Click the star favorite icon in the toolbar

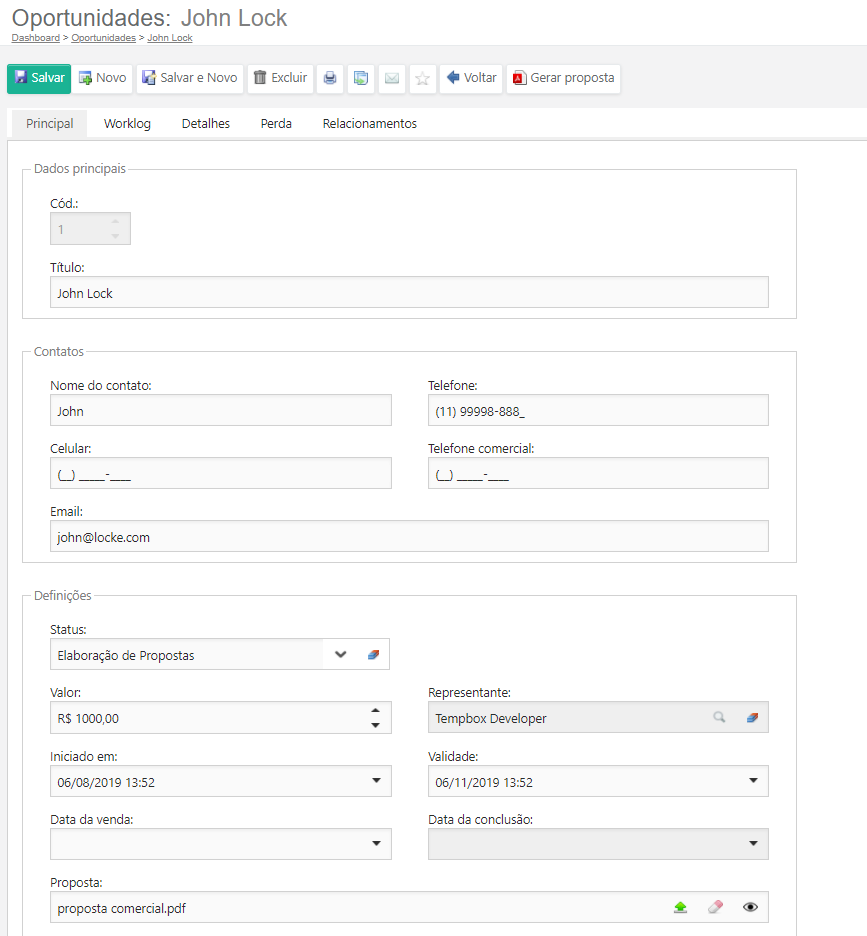[422, 78]
